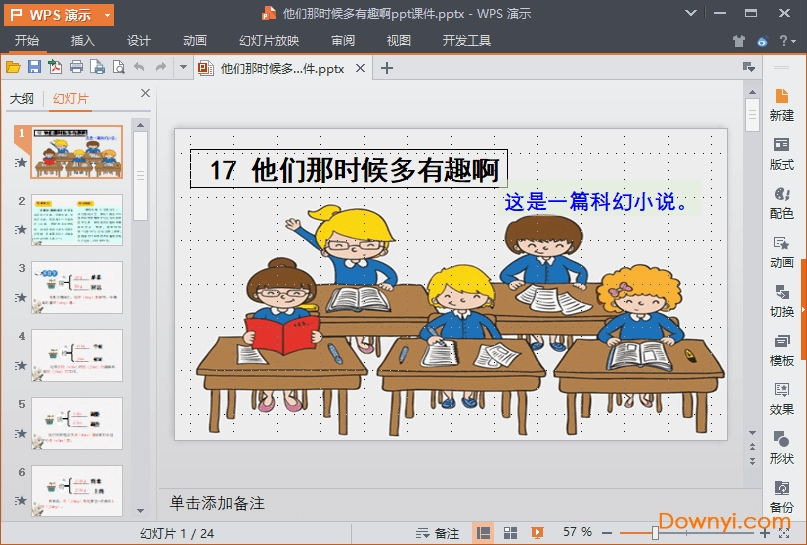This screenshot has width=807, height=545.
Task: Print the presentation with the printer icon
Action: tap(76, 67)
